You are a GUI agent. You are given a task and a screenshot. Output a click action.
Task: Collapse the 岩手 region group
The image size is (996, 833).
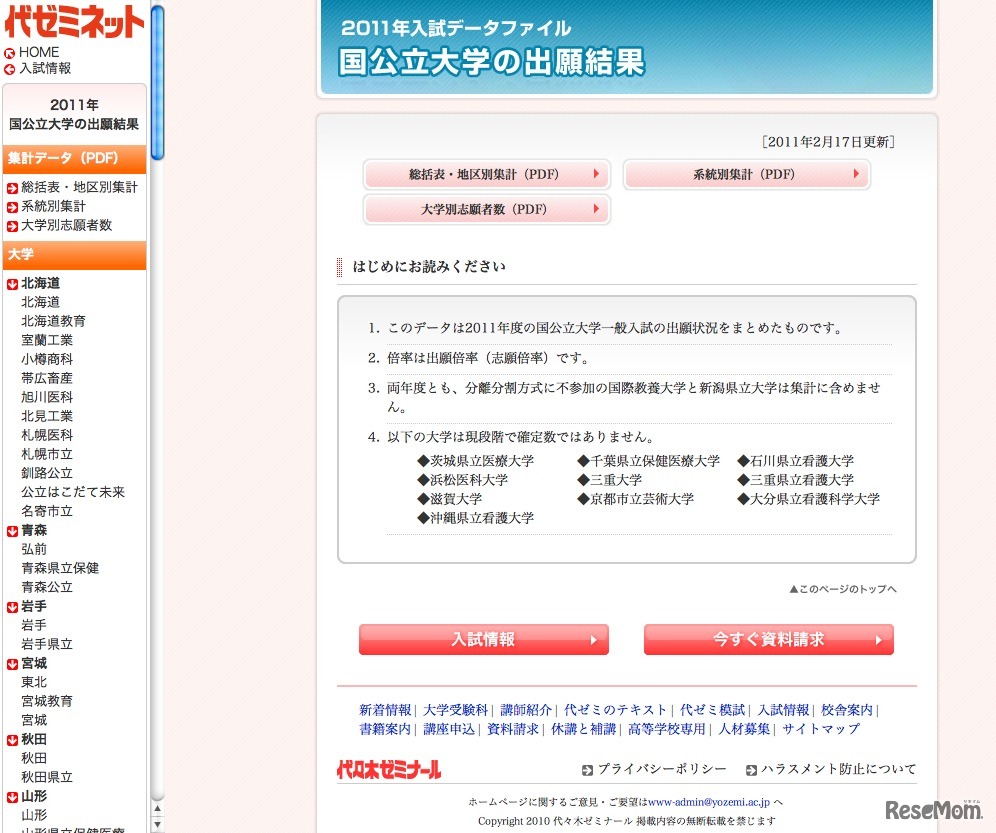(x=12, y=607)
